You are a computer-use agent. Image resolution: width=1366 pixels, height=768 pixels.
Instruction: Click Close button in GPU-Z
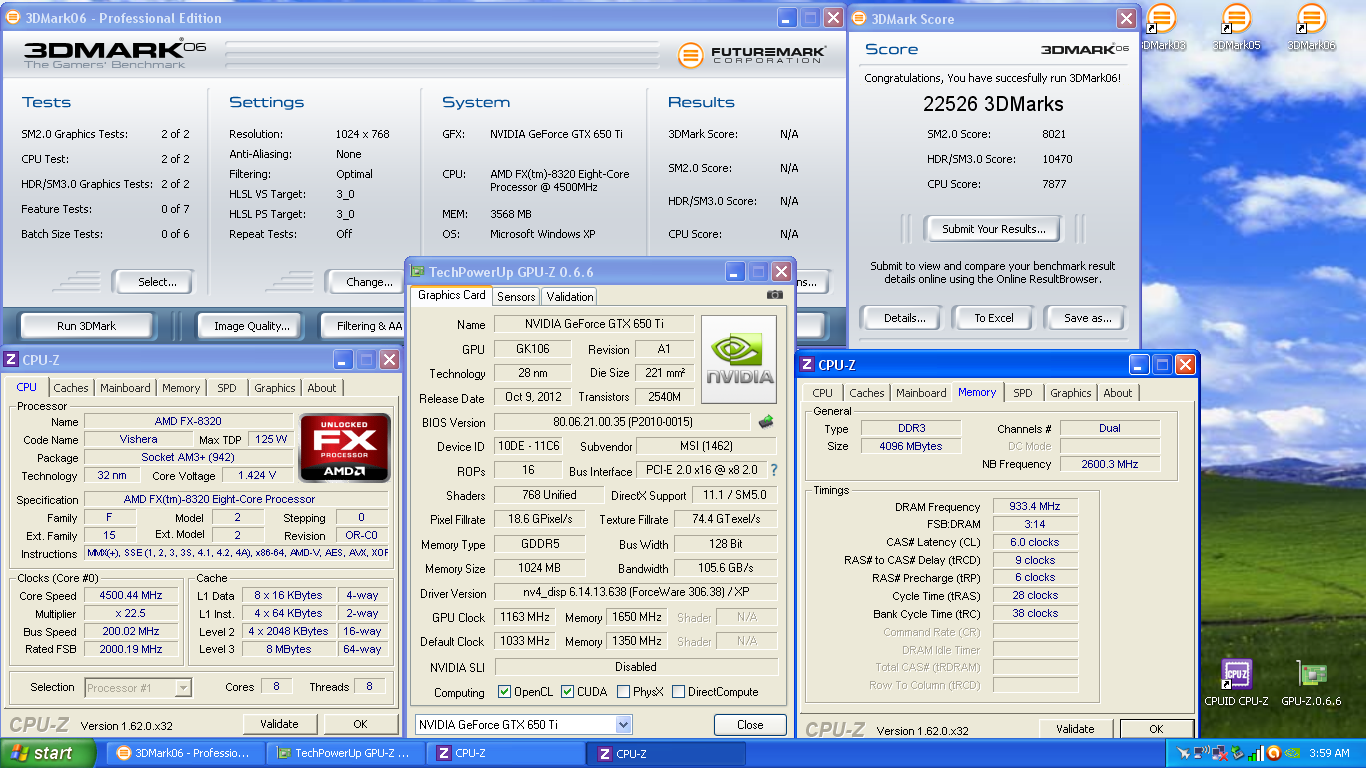(750, 725)
